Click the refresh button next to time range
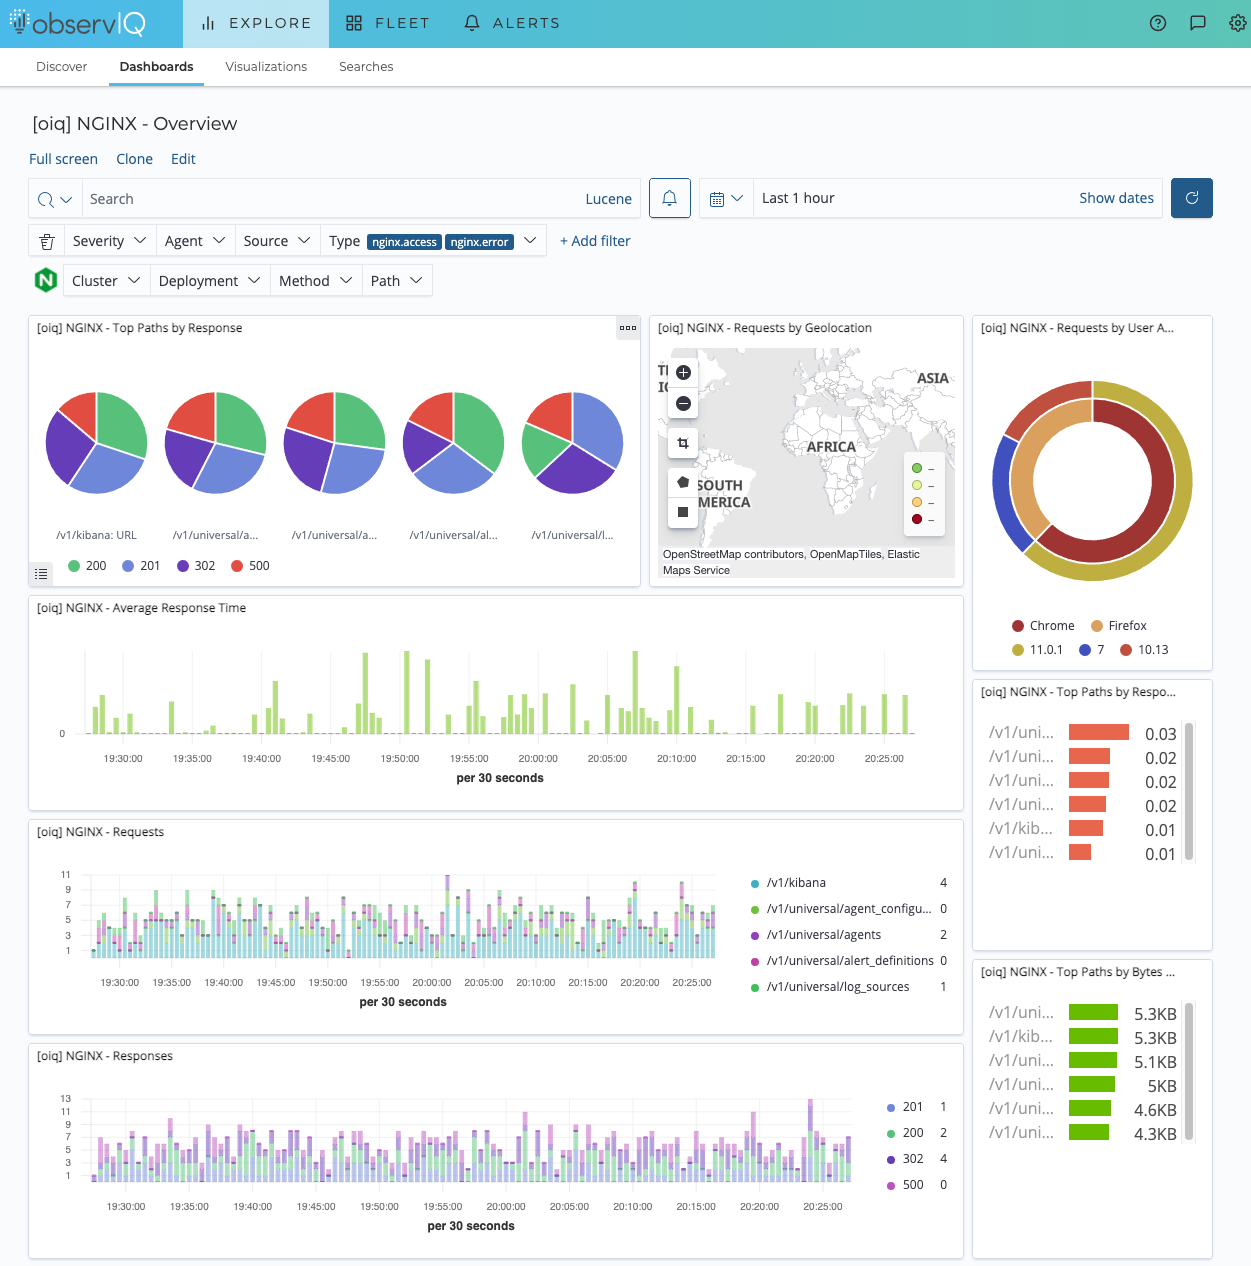The width and height of the screenshot is (1251, 1266). pos(1192,198)
